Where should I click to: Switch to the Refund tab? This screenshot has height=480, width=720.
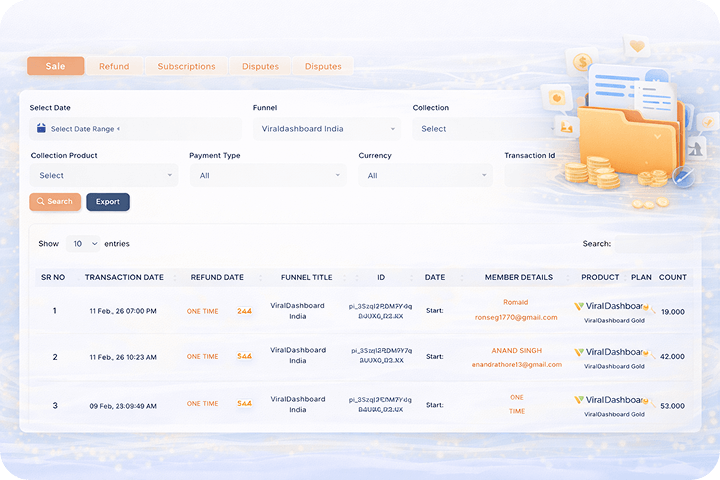point(114,66)
